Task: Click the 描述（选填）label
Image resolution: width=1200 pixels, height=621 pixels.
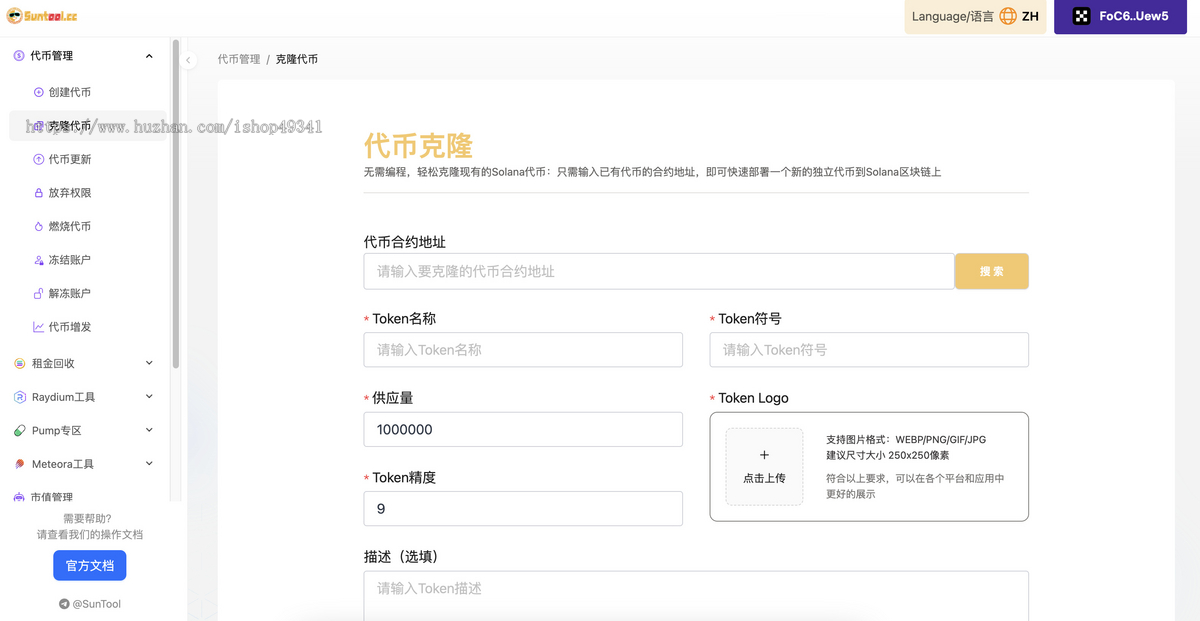Action: pos(405,557)
